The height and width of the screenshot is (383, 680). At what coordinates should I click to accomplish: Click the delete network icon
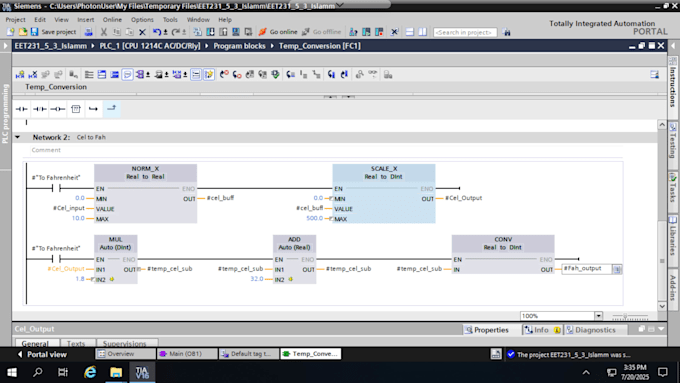click(x=33, y=75)
